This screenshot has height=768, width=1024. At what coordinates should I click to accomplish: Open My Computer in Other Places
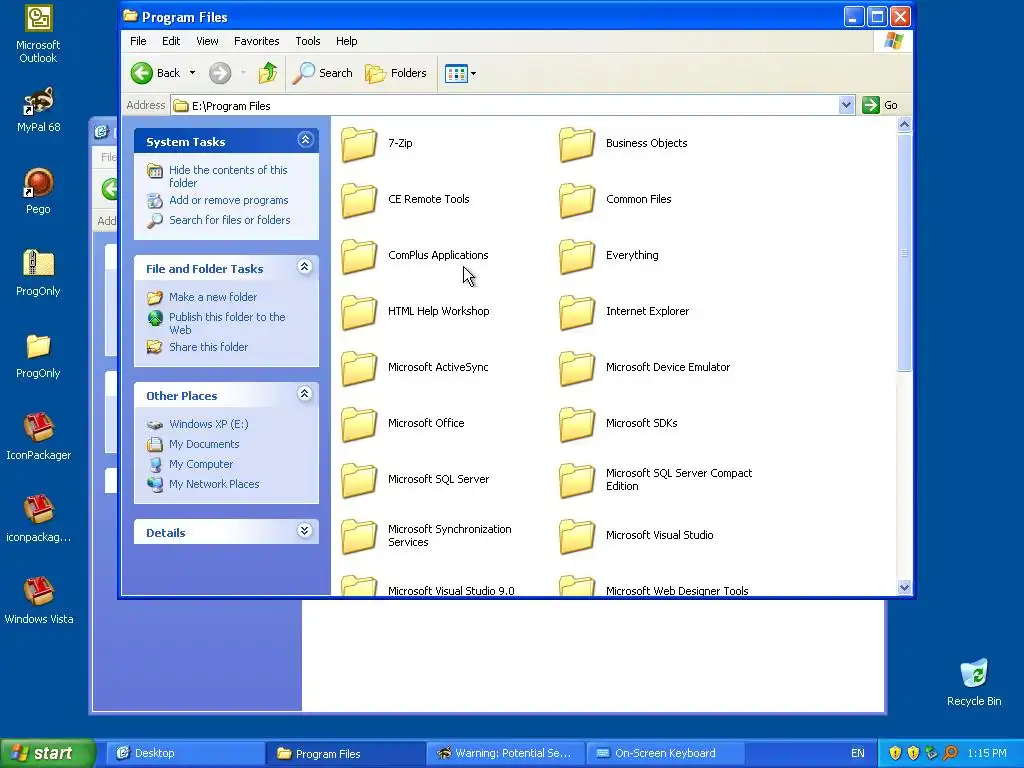[x=200, y=464]
